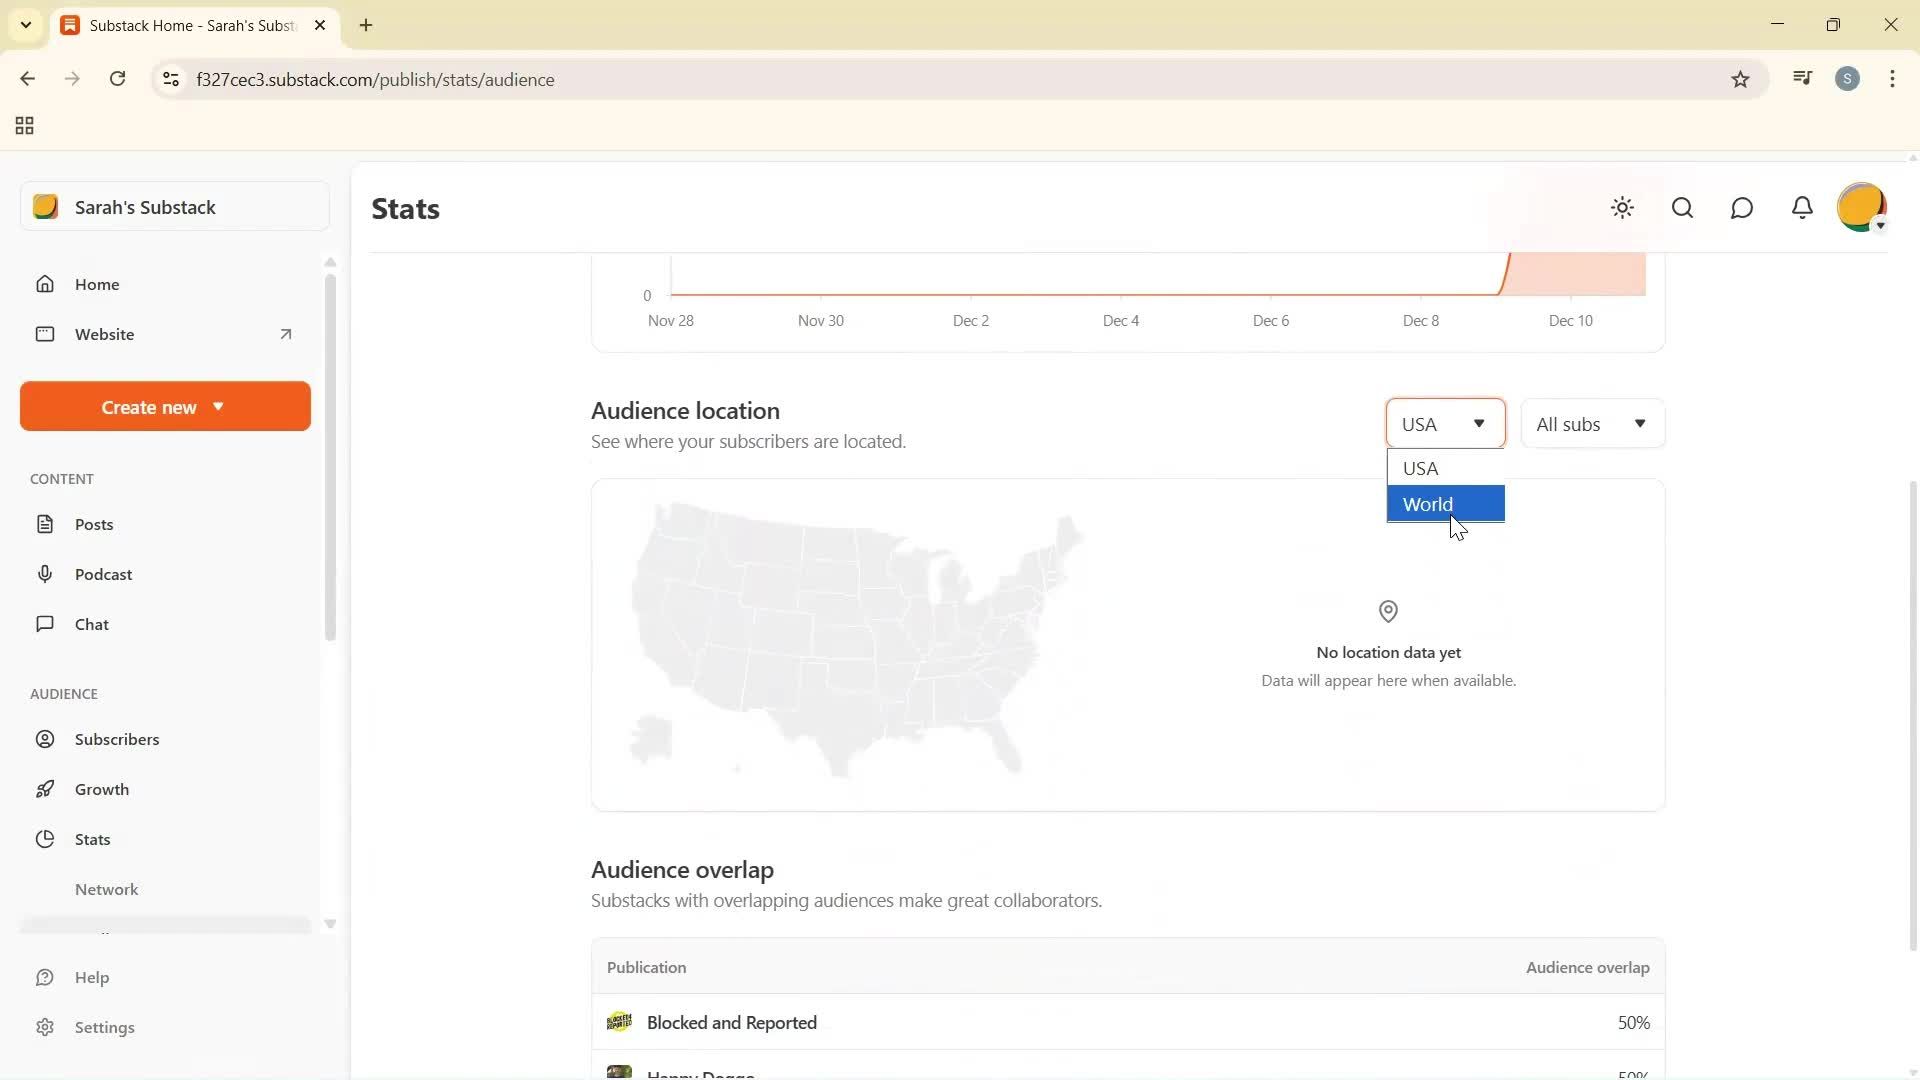Click the user avatar in top right
1920x1080 pixels.
tap(1862, 206)
